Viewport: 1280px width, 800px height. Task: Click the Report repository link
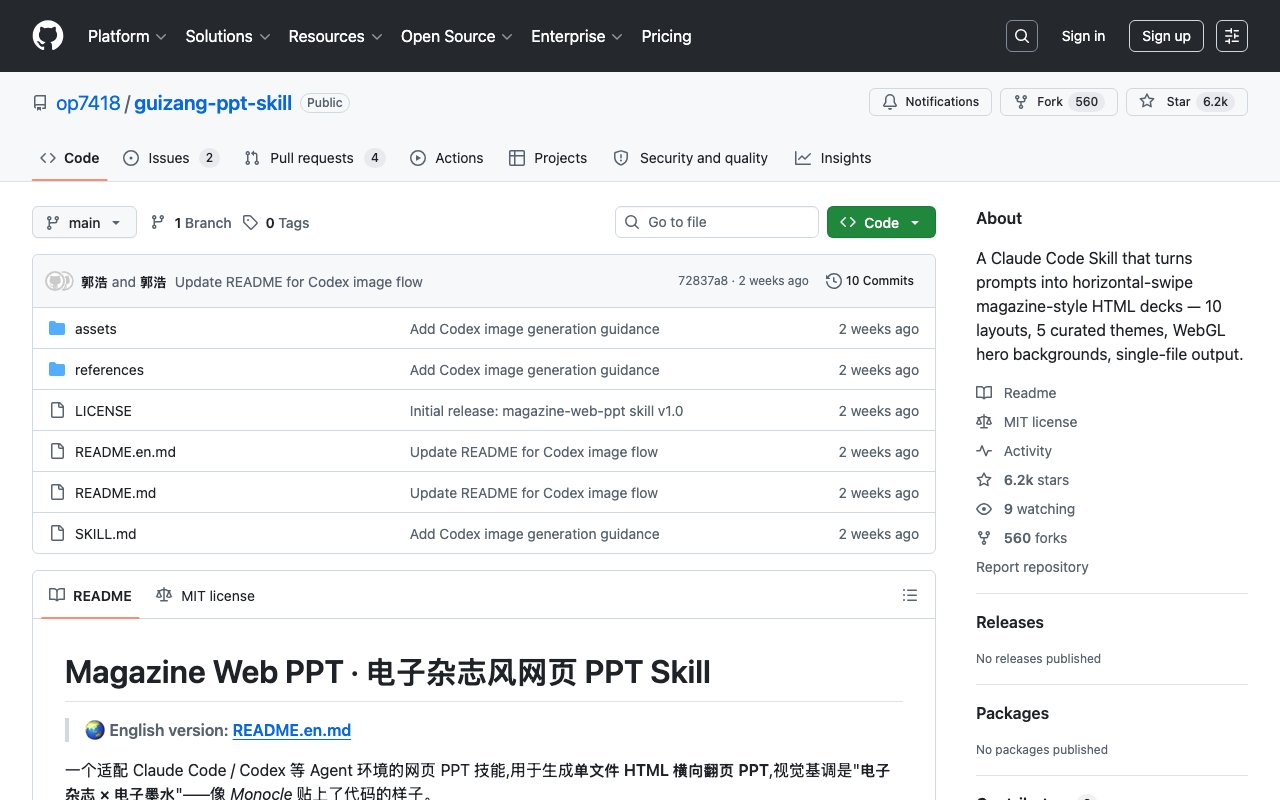[1032, 567]
